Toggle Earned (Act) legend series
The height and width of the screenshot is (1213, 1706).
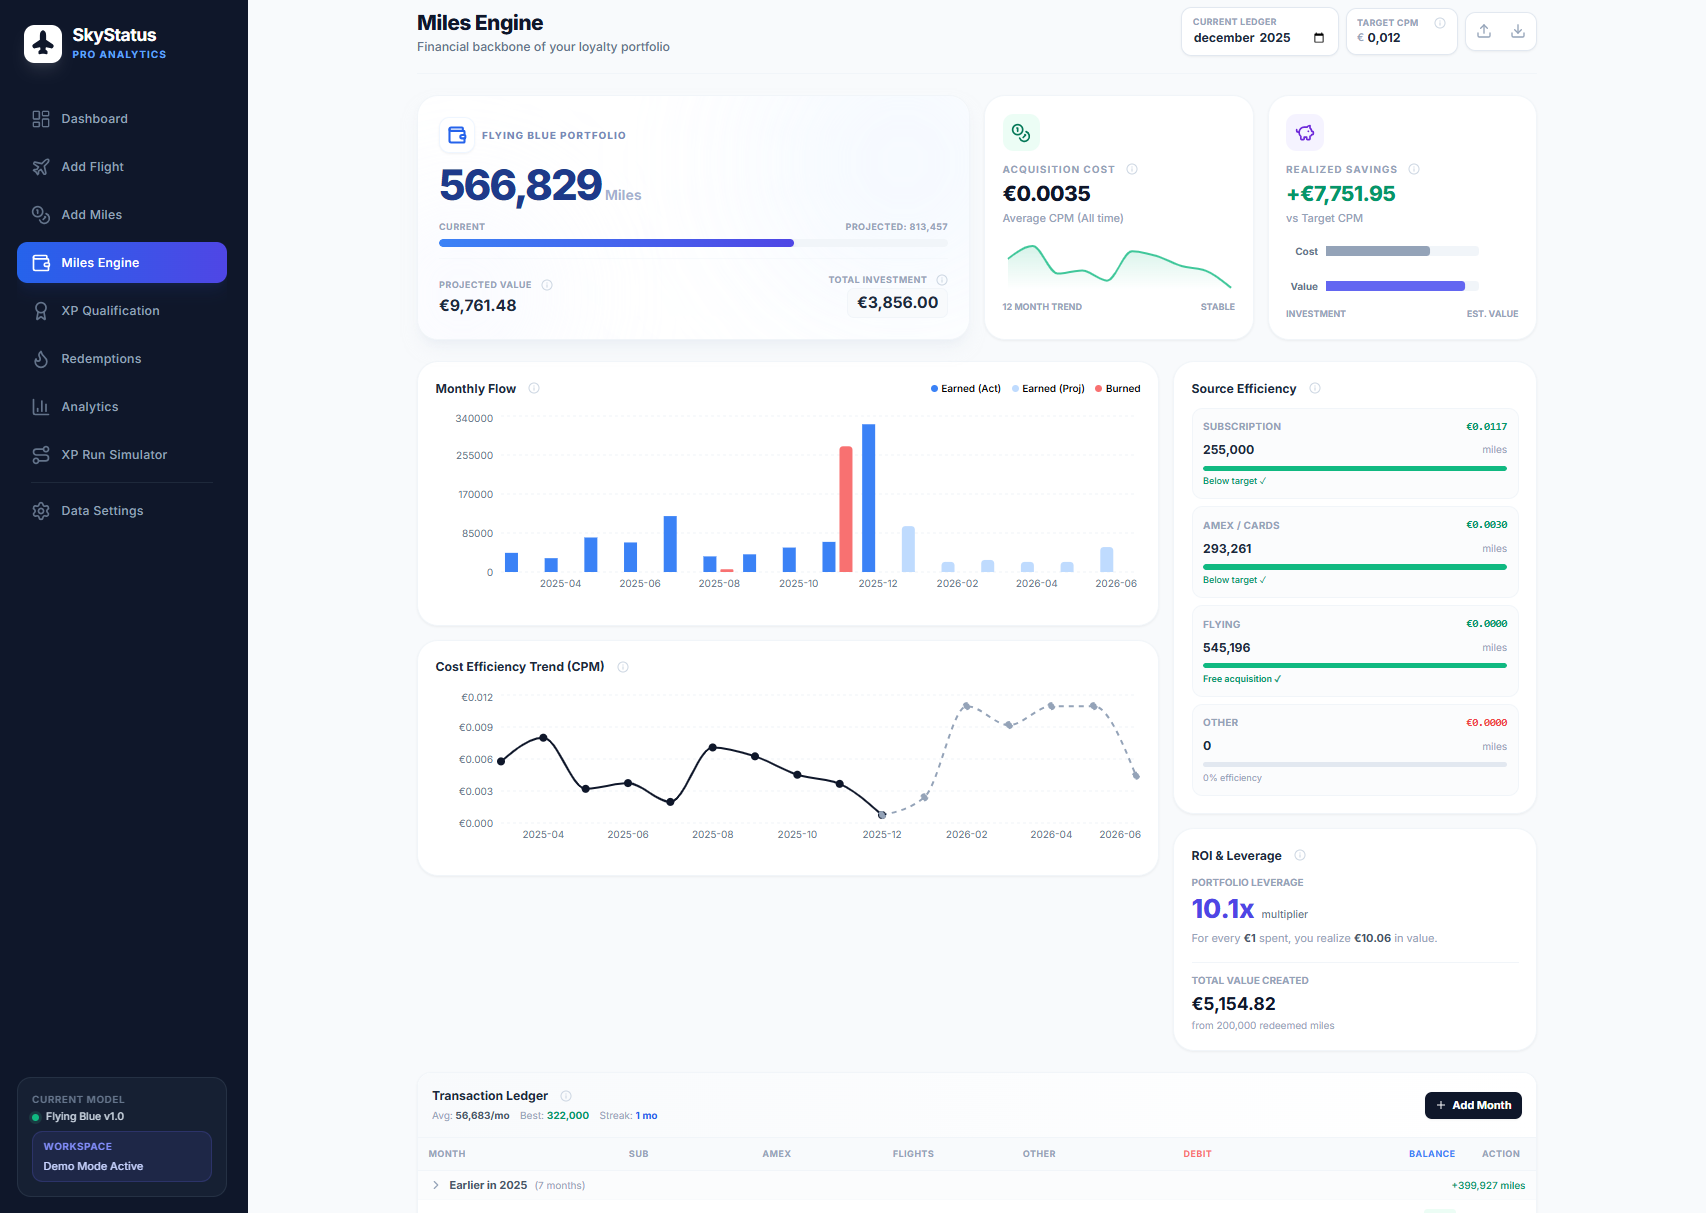tap(965, 389)
